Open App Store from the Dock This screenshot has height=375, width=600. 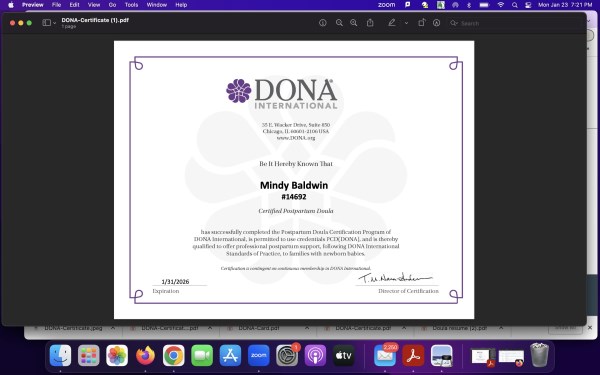point(230,355)
